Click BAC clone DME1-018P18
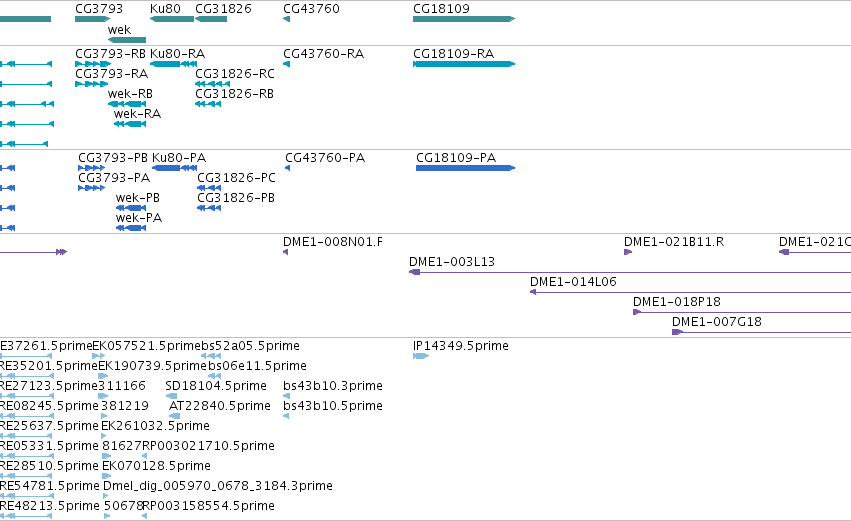The image size is (851, 521). (x=676, y=302)
